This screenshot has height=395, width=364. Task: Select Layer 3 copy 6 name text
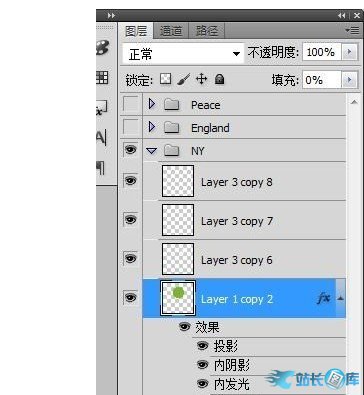(237, 260)
